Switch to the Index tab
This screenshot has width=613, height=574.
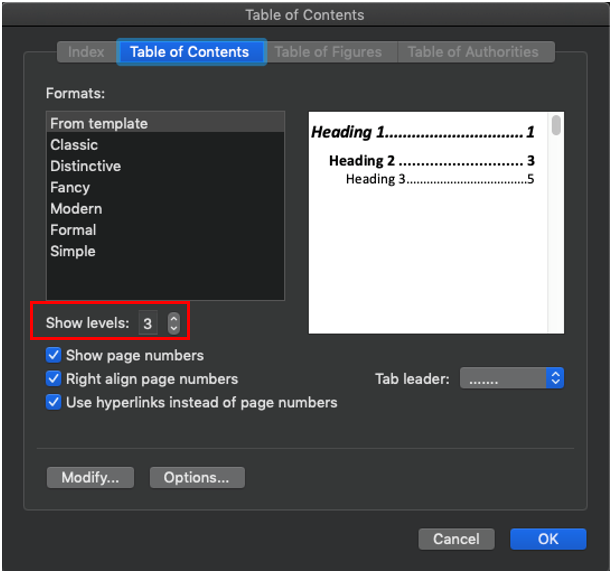87,52
